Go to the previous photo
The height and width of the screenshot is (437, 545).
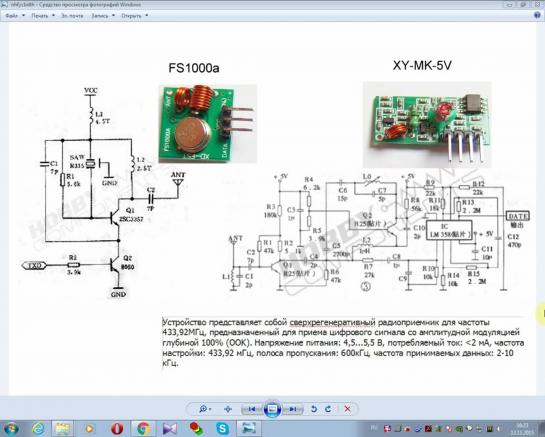pos(252,409)
